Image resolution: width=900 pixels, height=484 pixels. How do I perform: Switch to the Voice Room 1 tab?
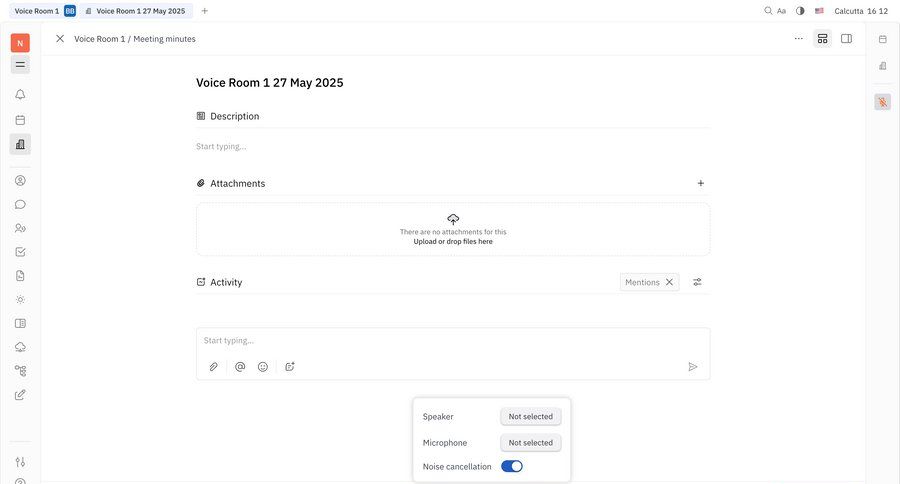click(x=36, y=11)
